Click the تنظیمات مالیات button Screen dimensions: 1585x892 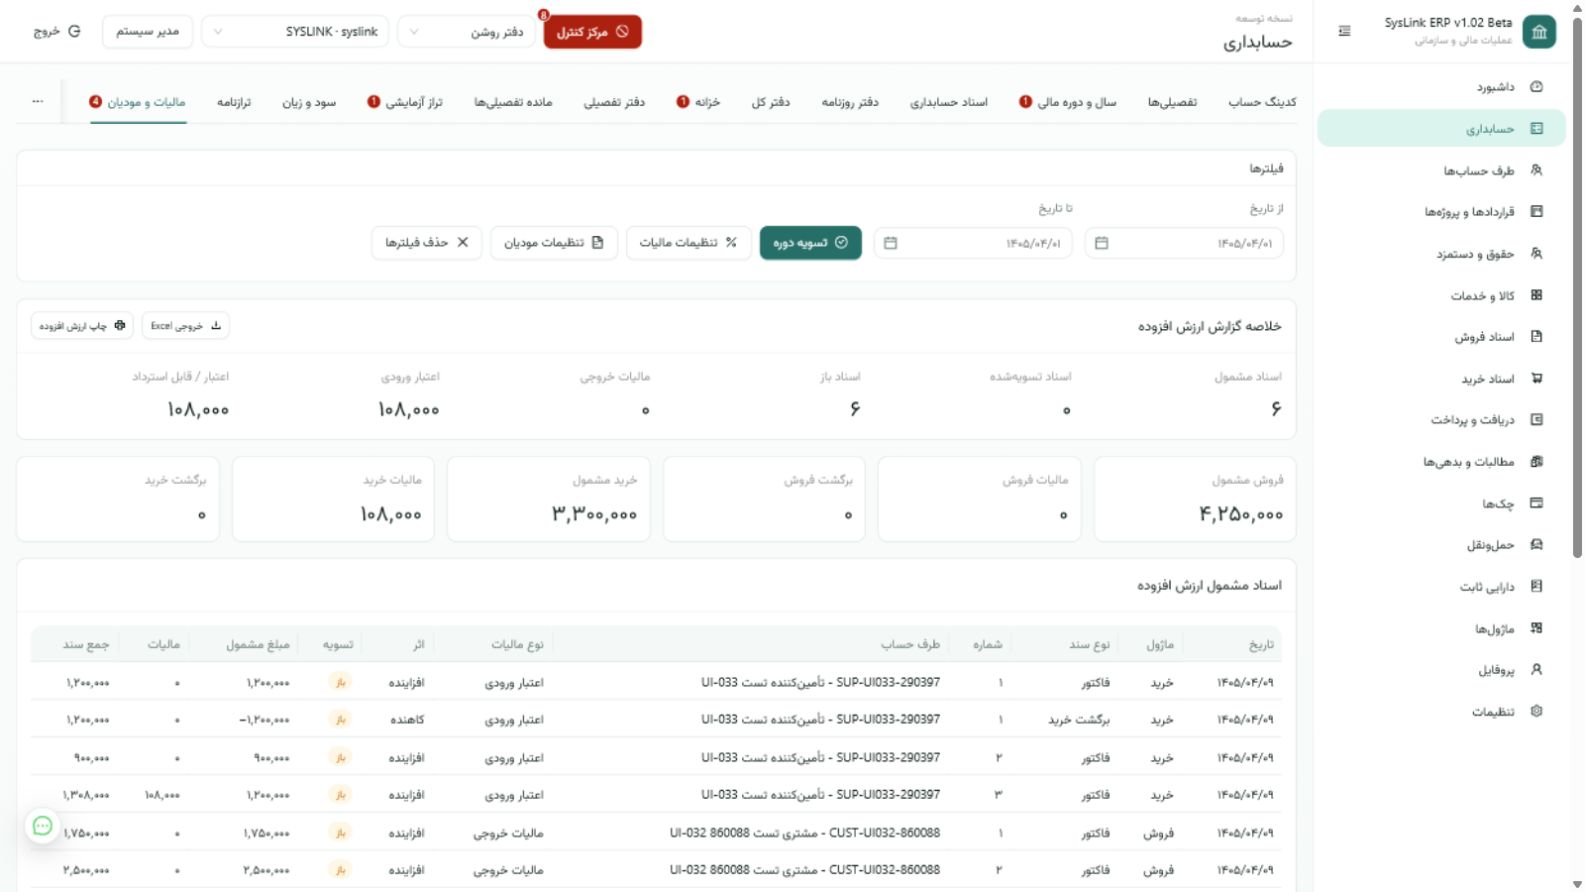click(688, 243)
